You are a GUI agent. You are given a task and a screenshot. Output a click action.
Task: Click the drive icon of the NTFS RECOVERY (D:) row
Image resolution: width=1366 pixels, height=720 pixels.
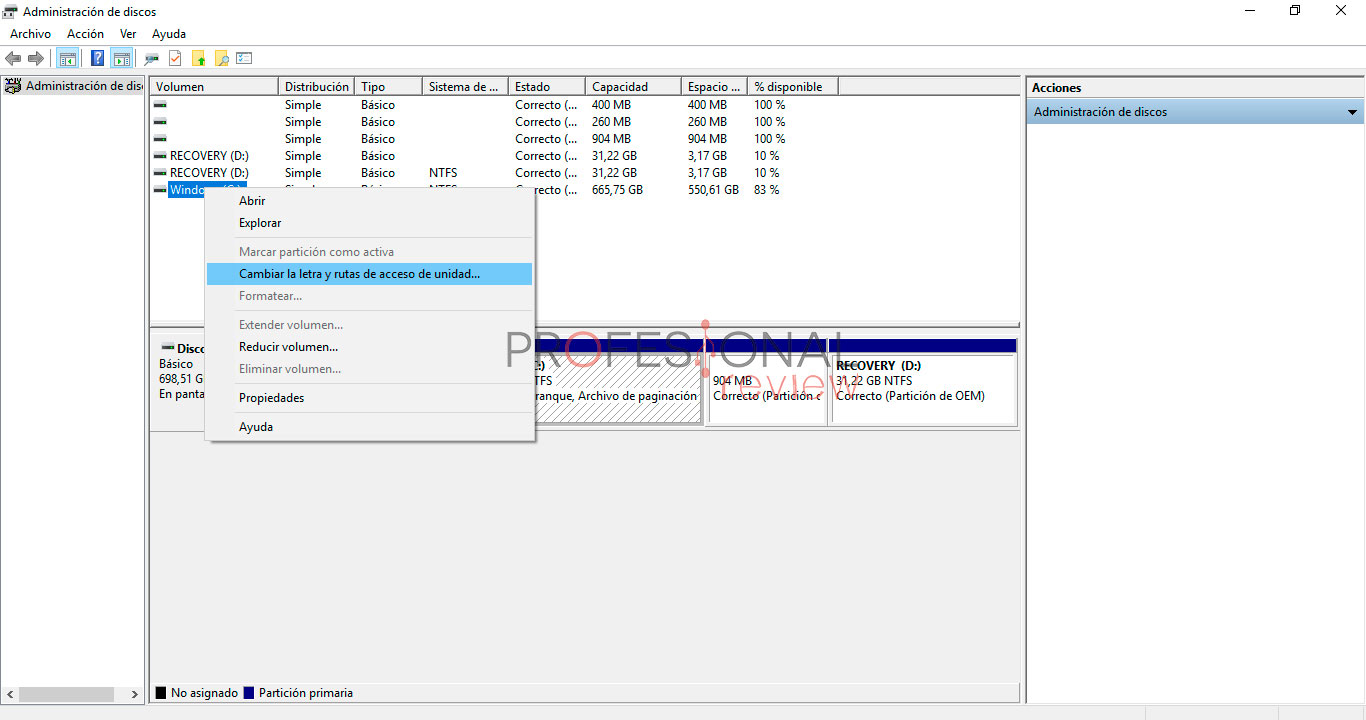160,173
